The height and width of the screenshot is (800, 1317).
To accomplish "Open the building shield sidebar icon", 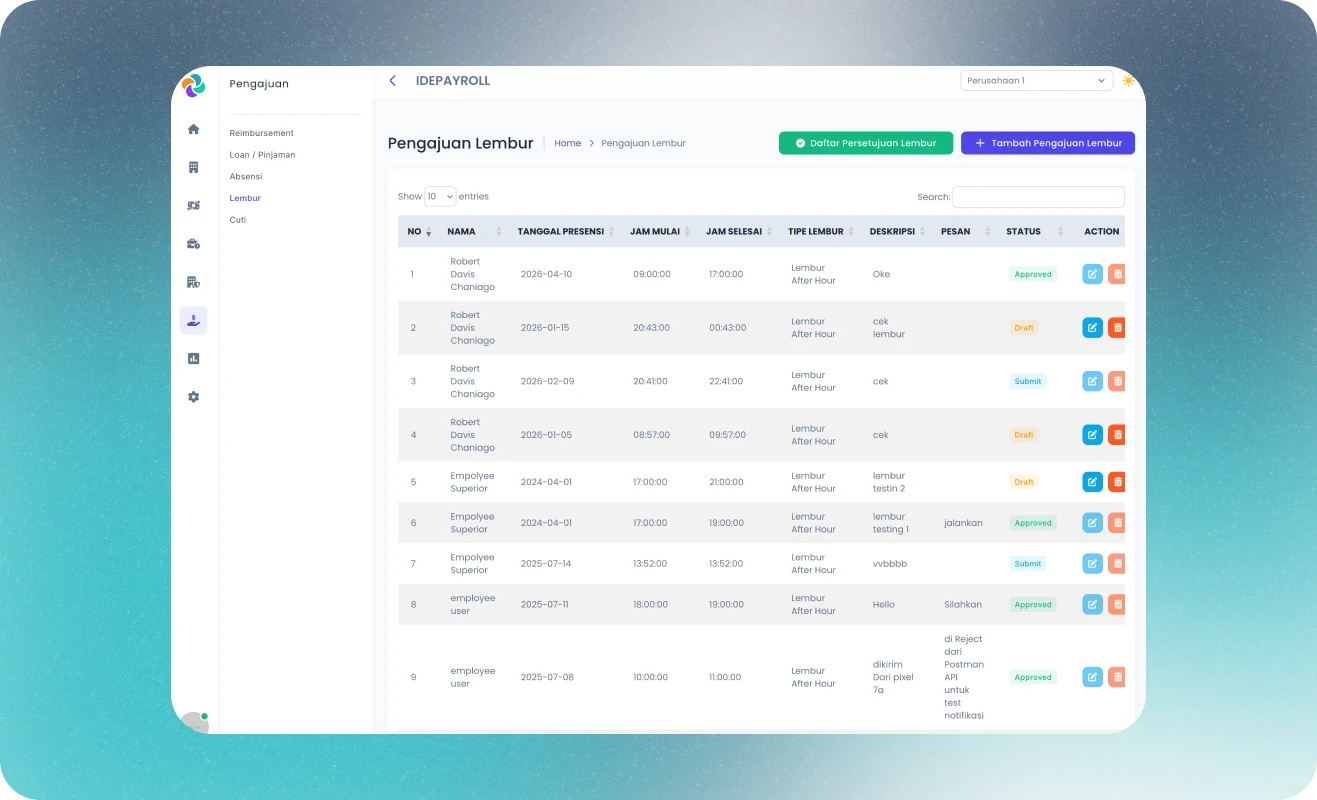I will coord(194,282).
